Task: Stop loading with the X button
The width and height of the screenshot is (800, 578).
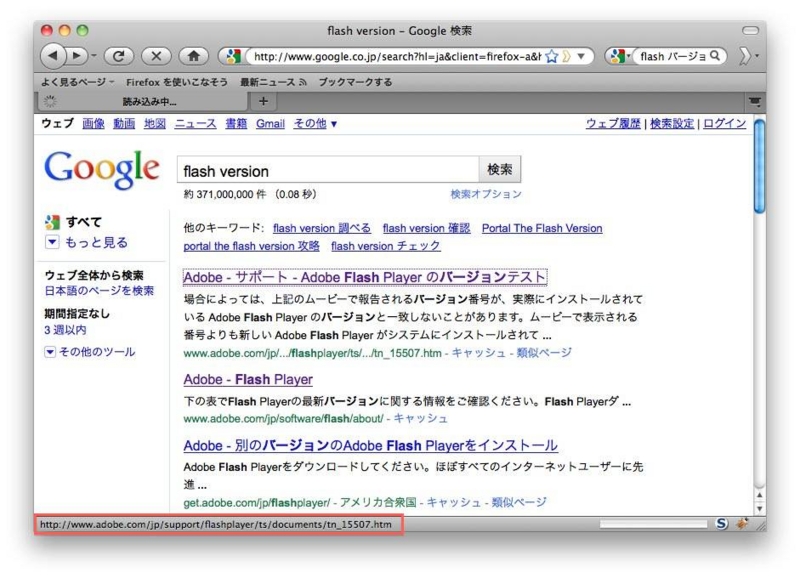Action: (156, 56)
